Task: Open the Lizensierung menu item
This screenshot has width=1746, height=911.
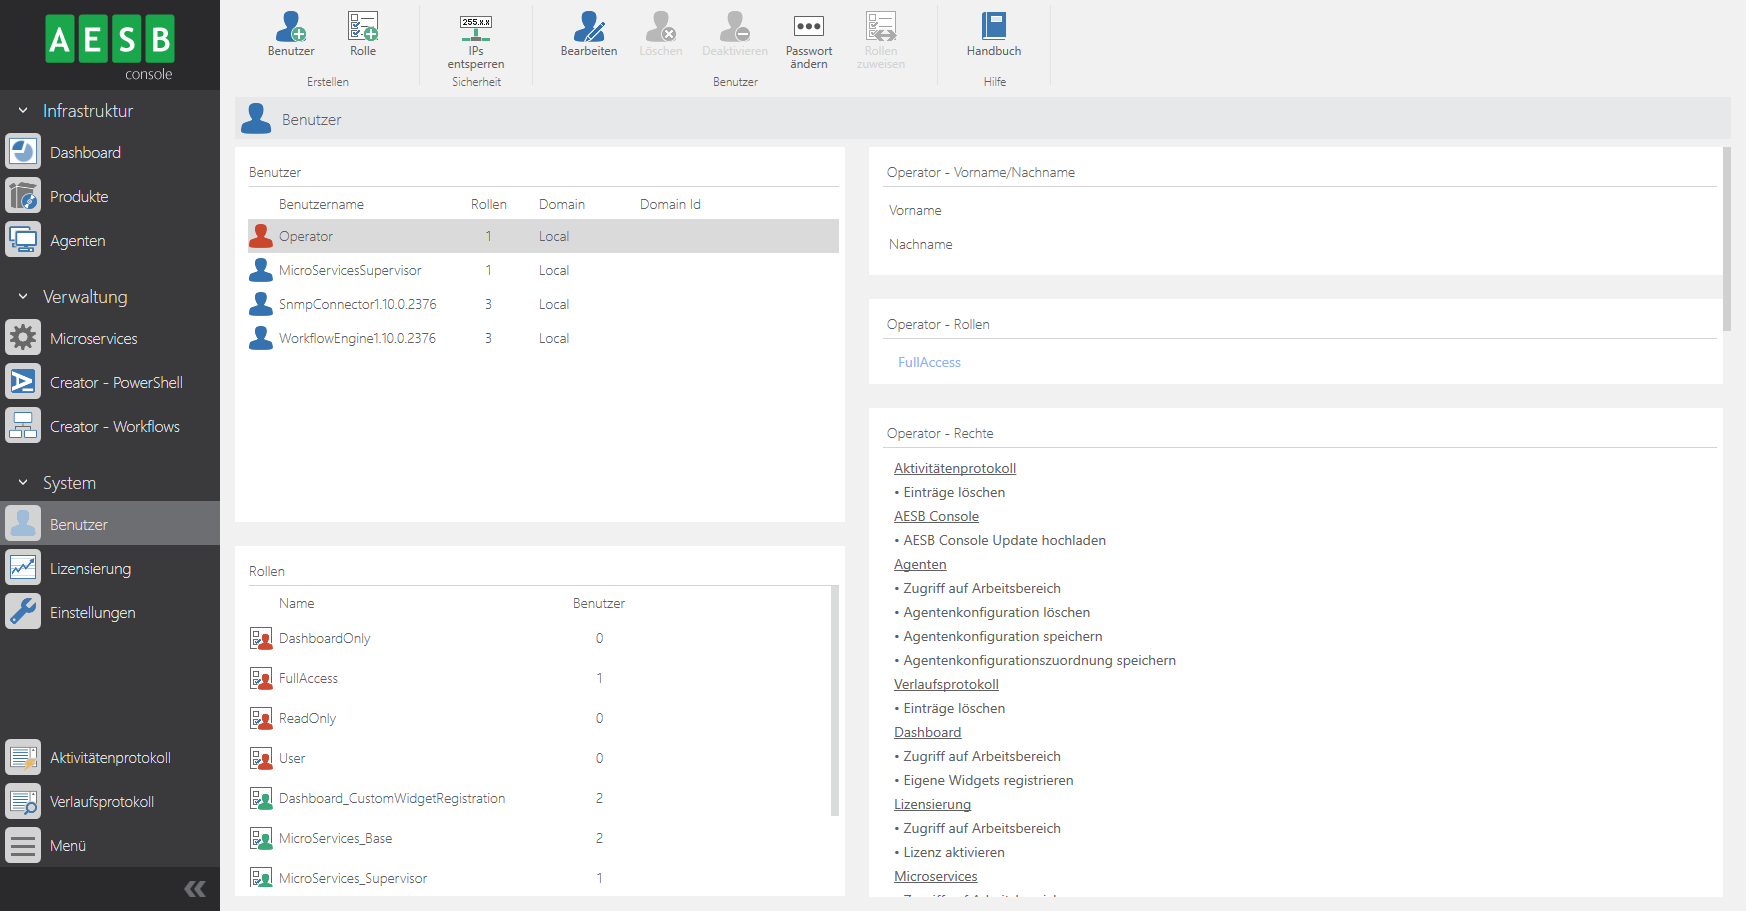Action: tap(90, 569)
